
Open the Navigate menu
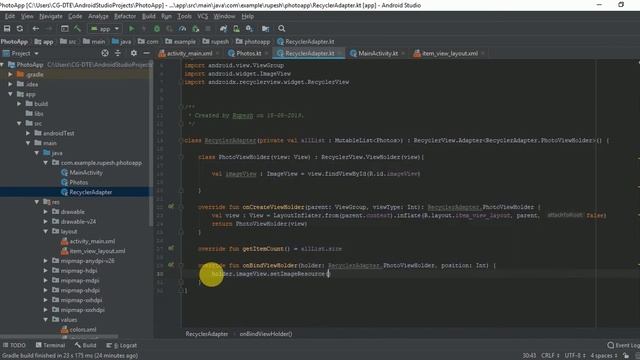click(x=51, y=16)
